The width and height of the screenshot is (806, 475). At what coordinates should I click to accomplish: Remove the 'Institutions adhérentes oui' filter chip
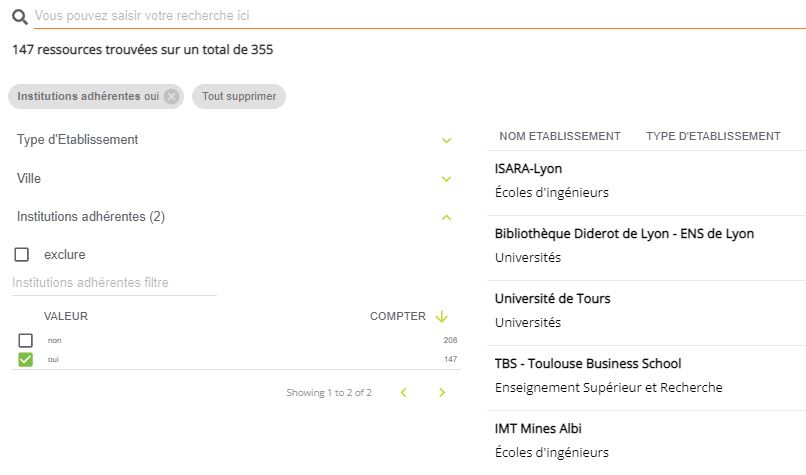pyautogui.click(x=171, y=96)
